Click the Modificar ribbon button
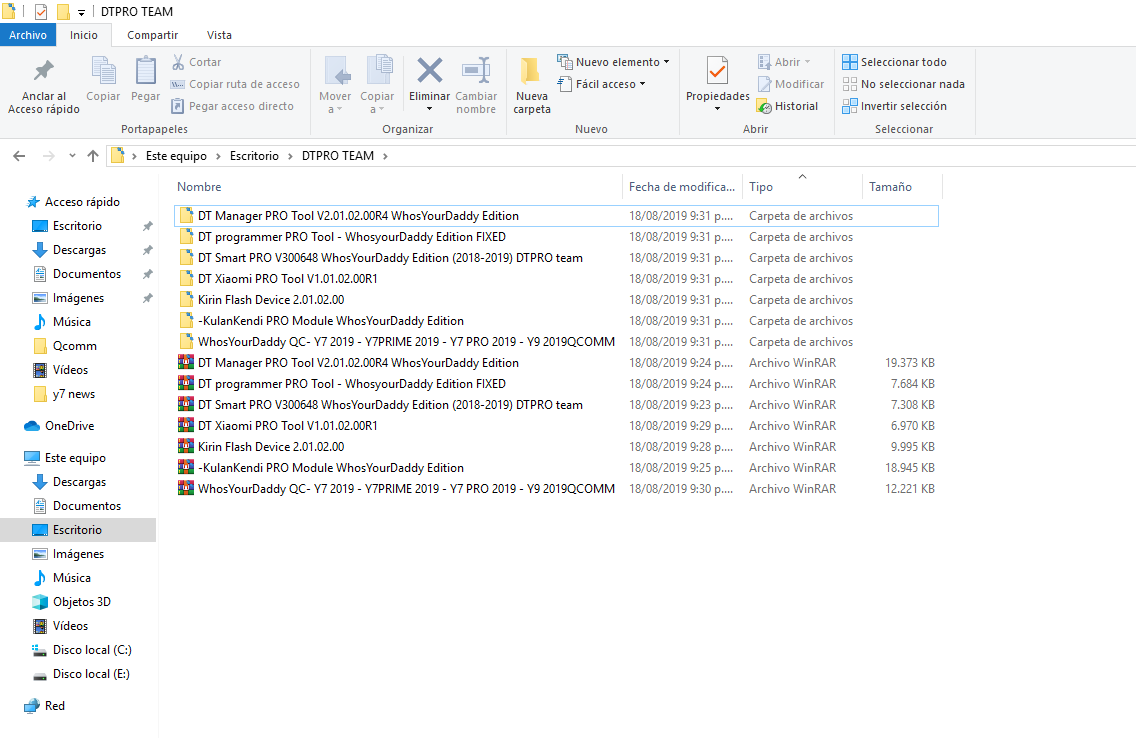This screenshot has height=738, width=1136. [x=790, y=84]
